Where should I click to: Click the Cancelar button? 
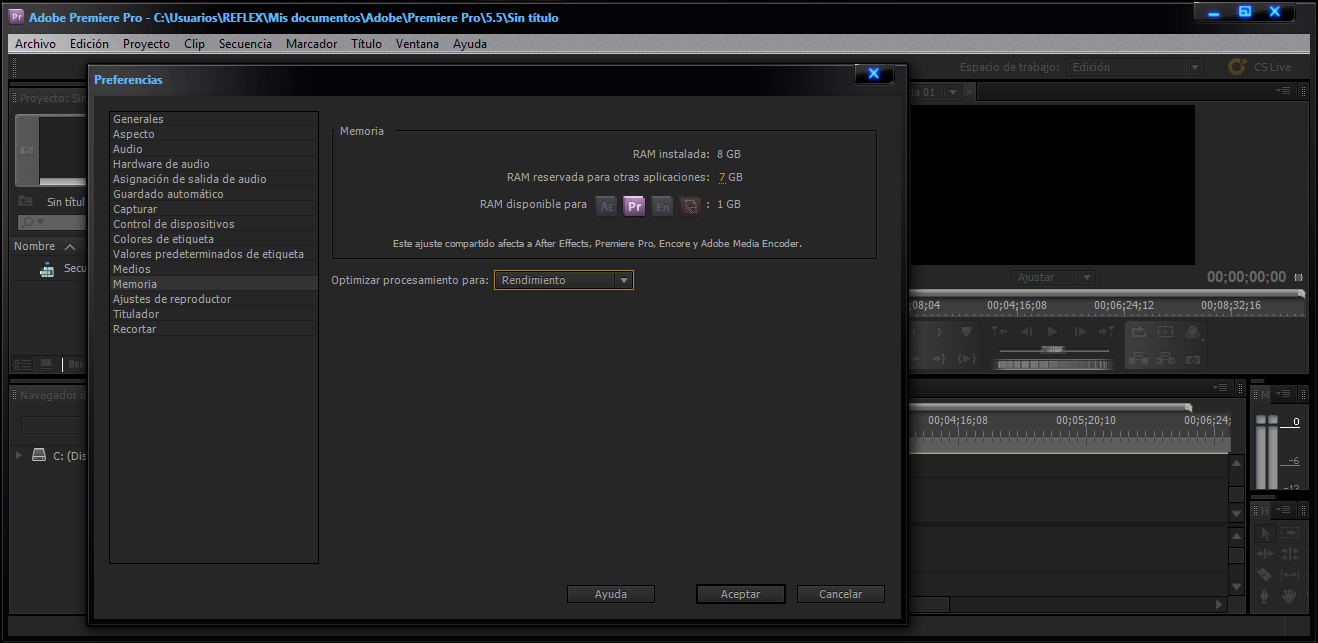(841, 594)
